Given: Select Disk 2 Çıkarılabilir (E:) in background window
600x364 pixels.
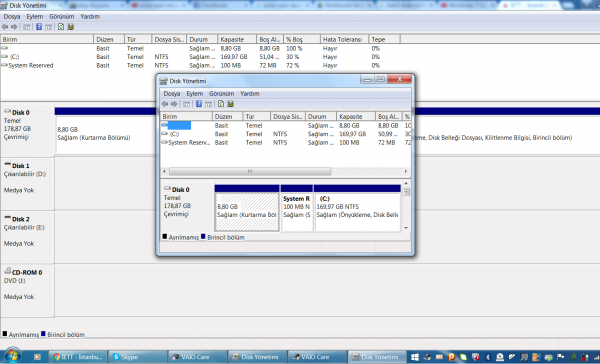Looking at the screenshot, I should [x=27, y=237].
